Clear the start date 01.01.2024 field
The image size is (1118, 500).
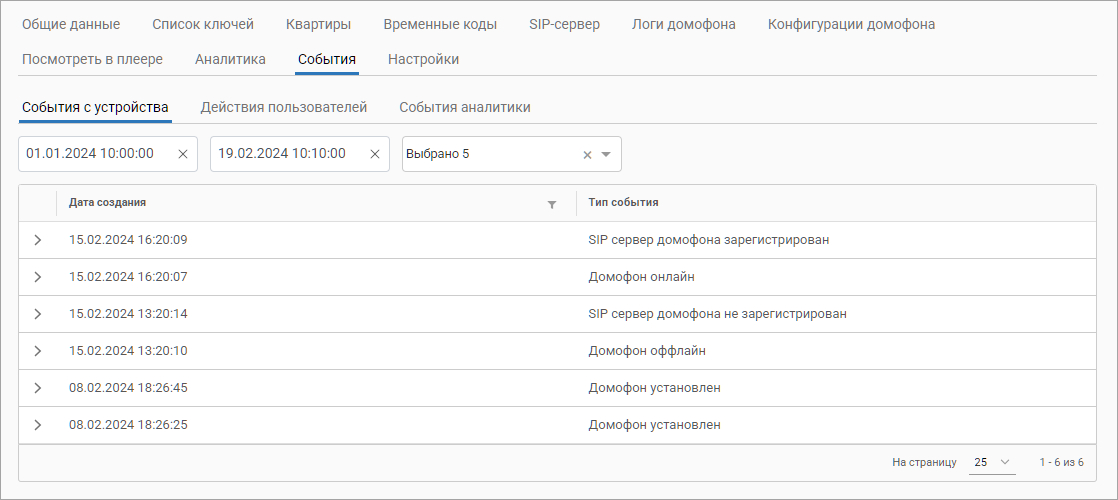tap(183, 154)
